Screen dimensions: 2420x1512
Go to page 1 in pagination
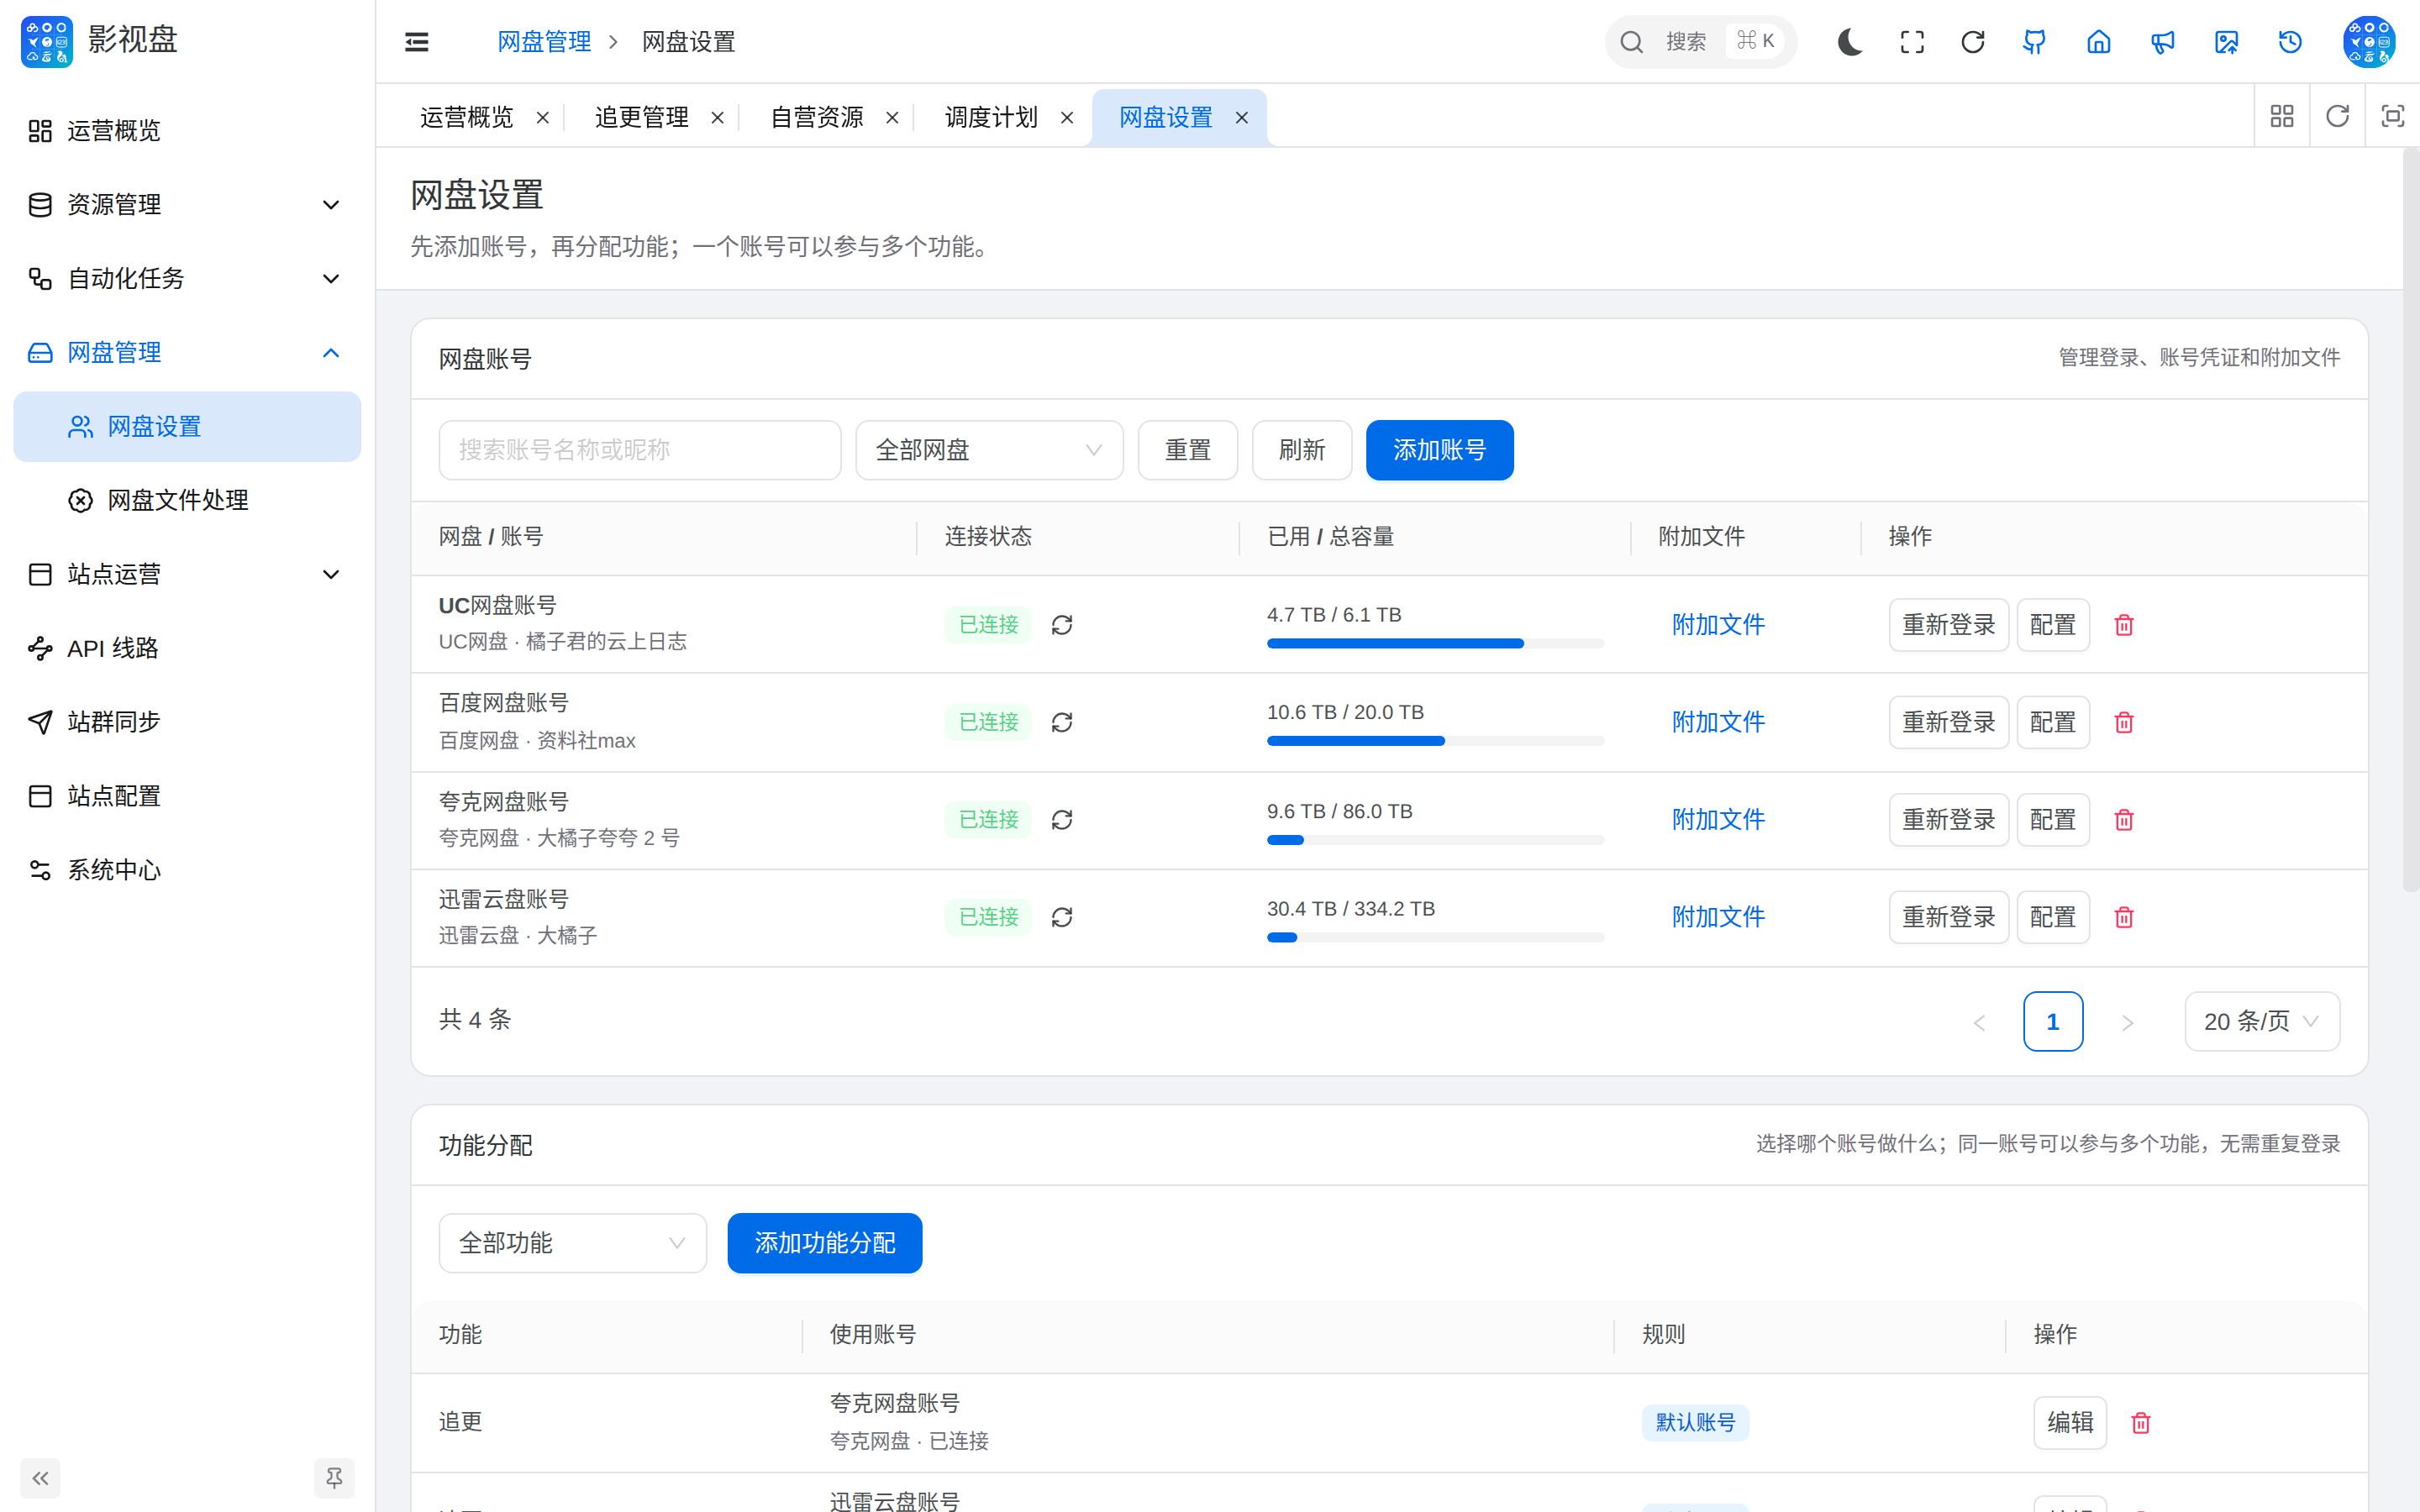point(2053,1021)
